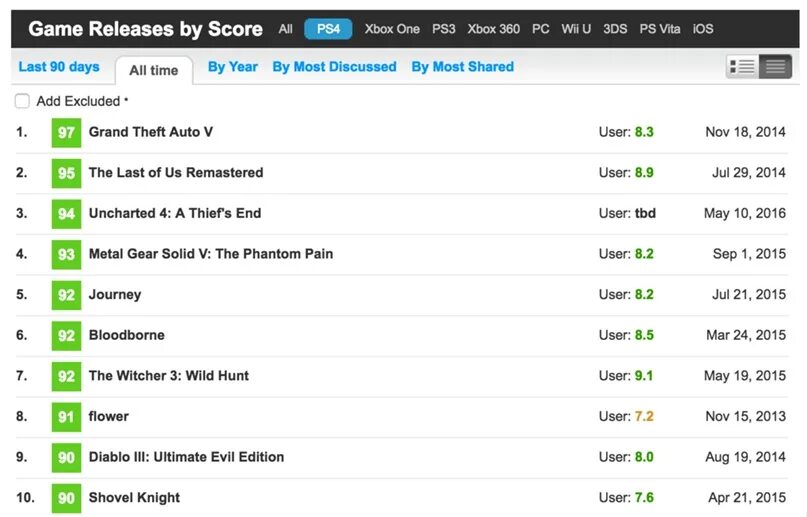Click Journey's user score 8.2
807x517 pixels.
(x=643, y=295)
